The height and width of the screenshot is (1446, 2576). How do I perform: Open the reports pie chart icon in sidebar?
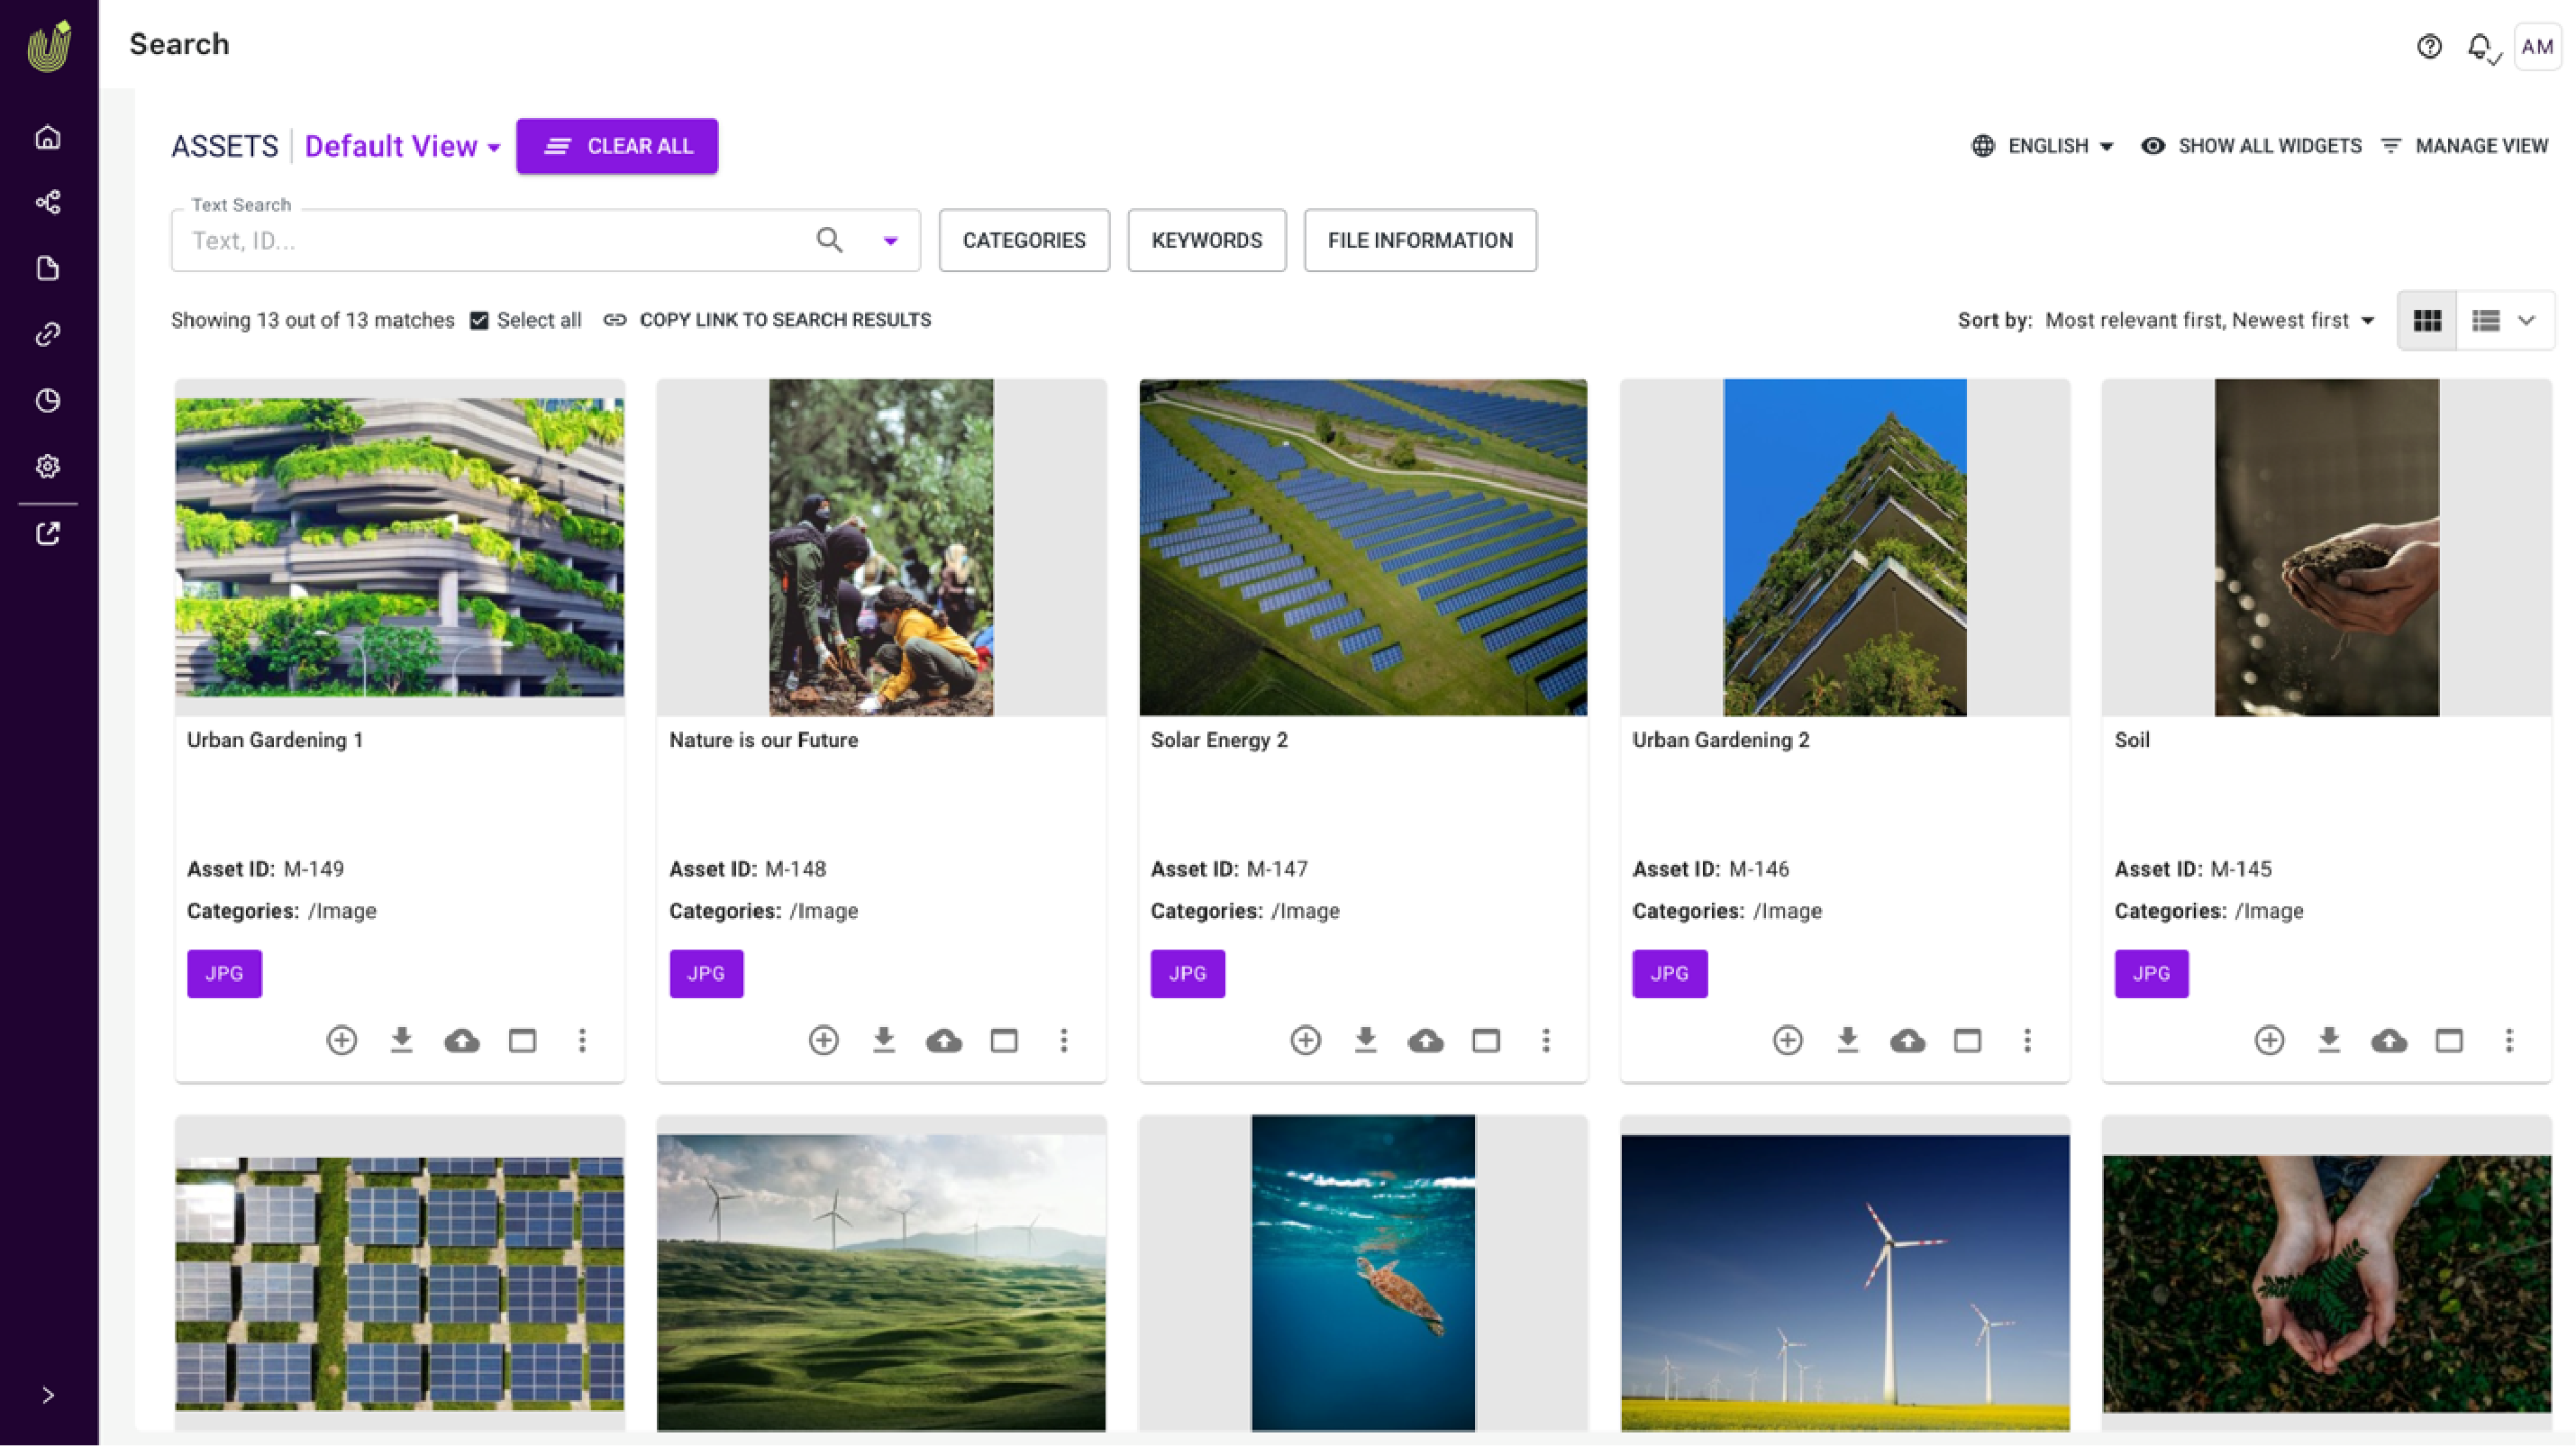(48, 401)
